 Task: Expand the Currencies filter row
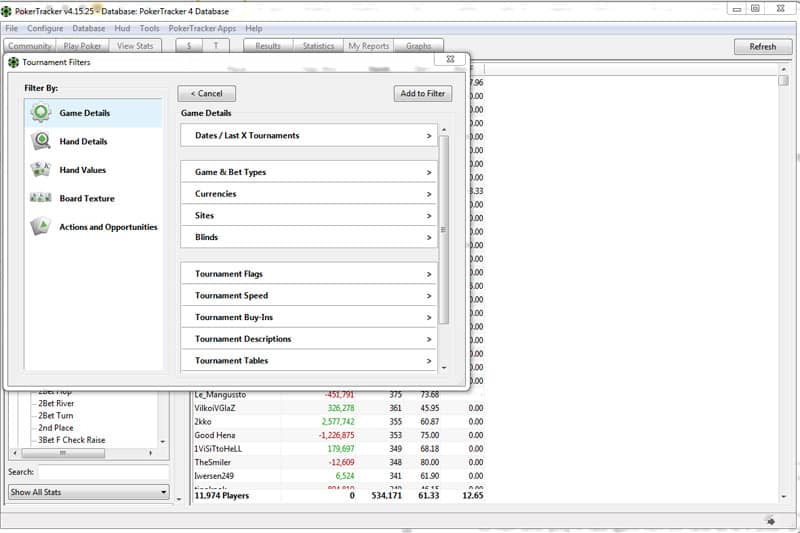309,194
